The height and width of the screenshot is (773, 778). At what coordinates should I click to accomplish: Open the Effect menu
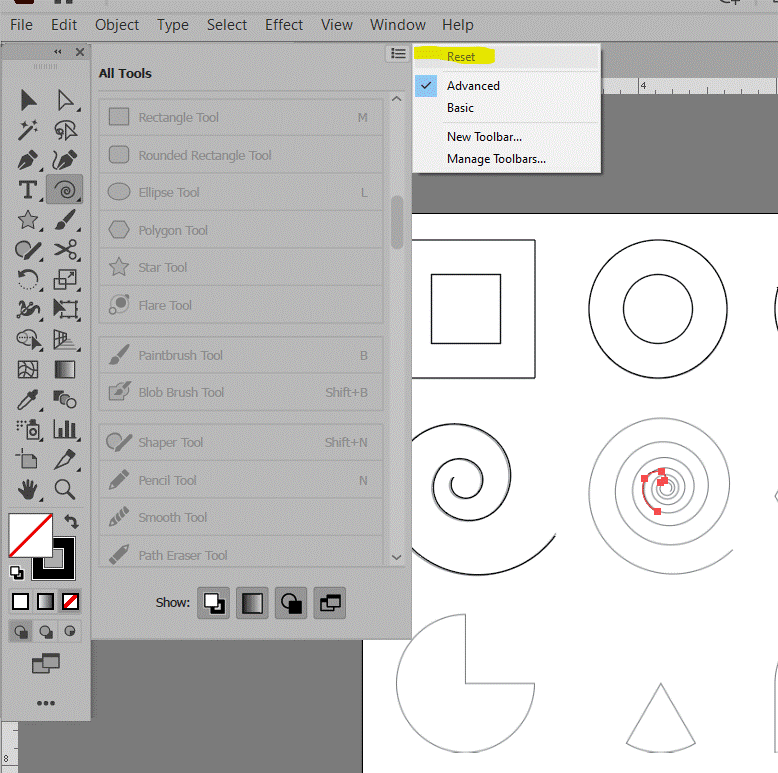(x=284, y=25)
